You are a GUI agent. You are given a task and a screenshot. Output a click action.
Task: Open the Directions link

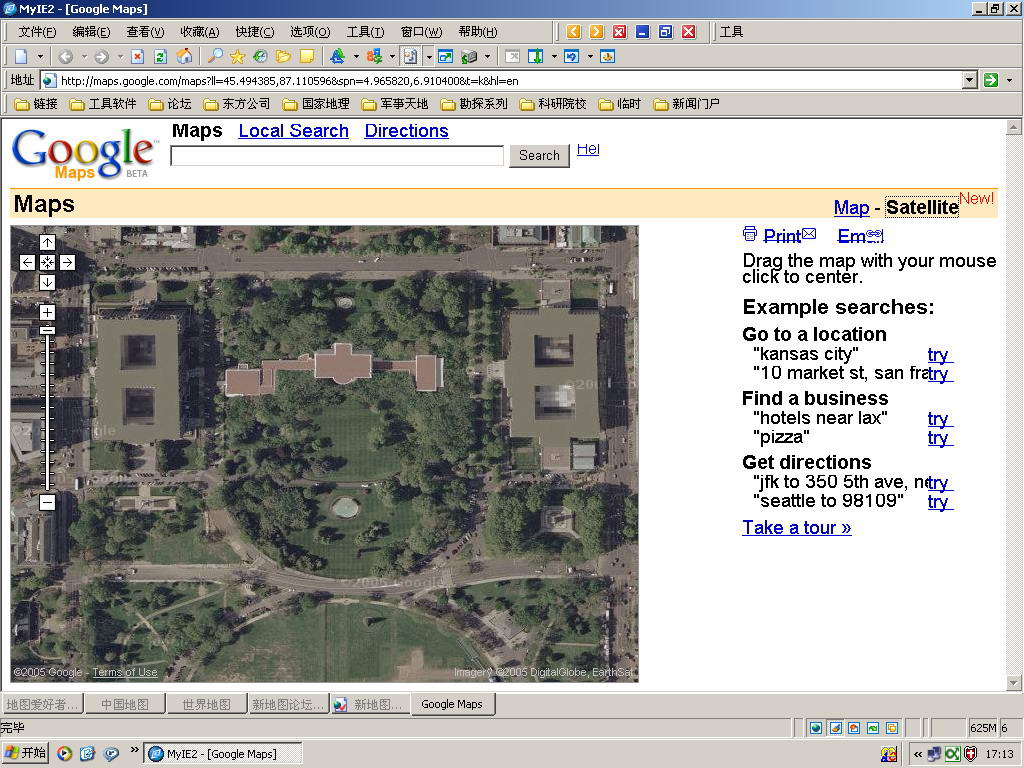tap(406, 130)
